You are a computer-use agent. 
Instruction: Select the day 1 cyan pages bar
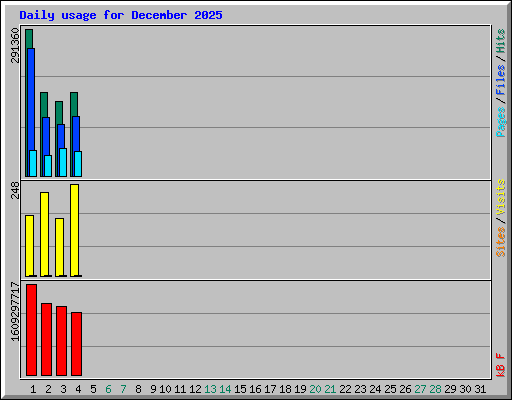[33, 163]
